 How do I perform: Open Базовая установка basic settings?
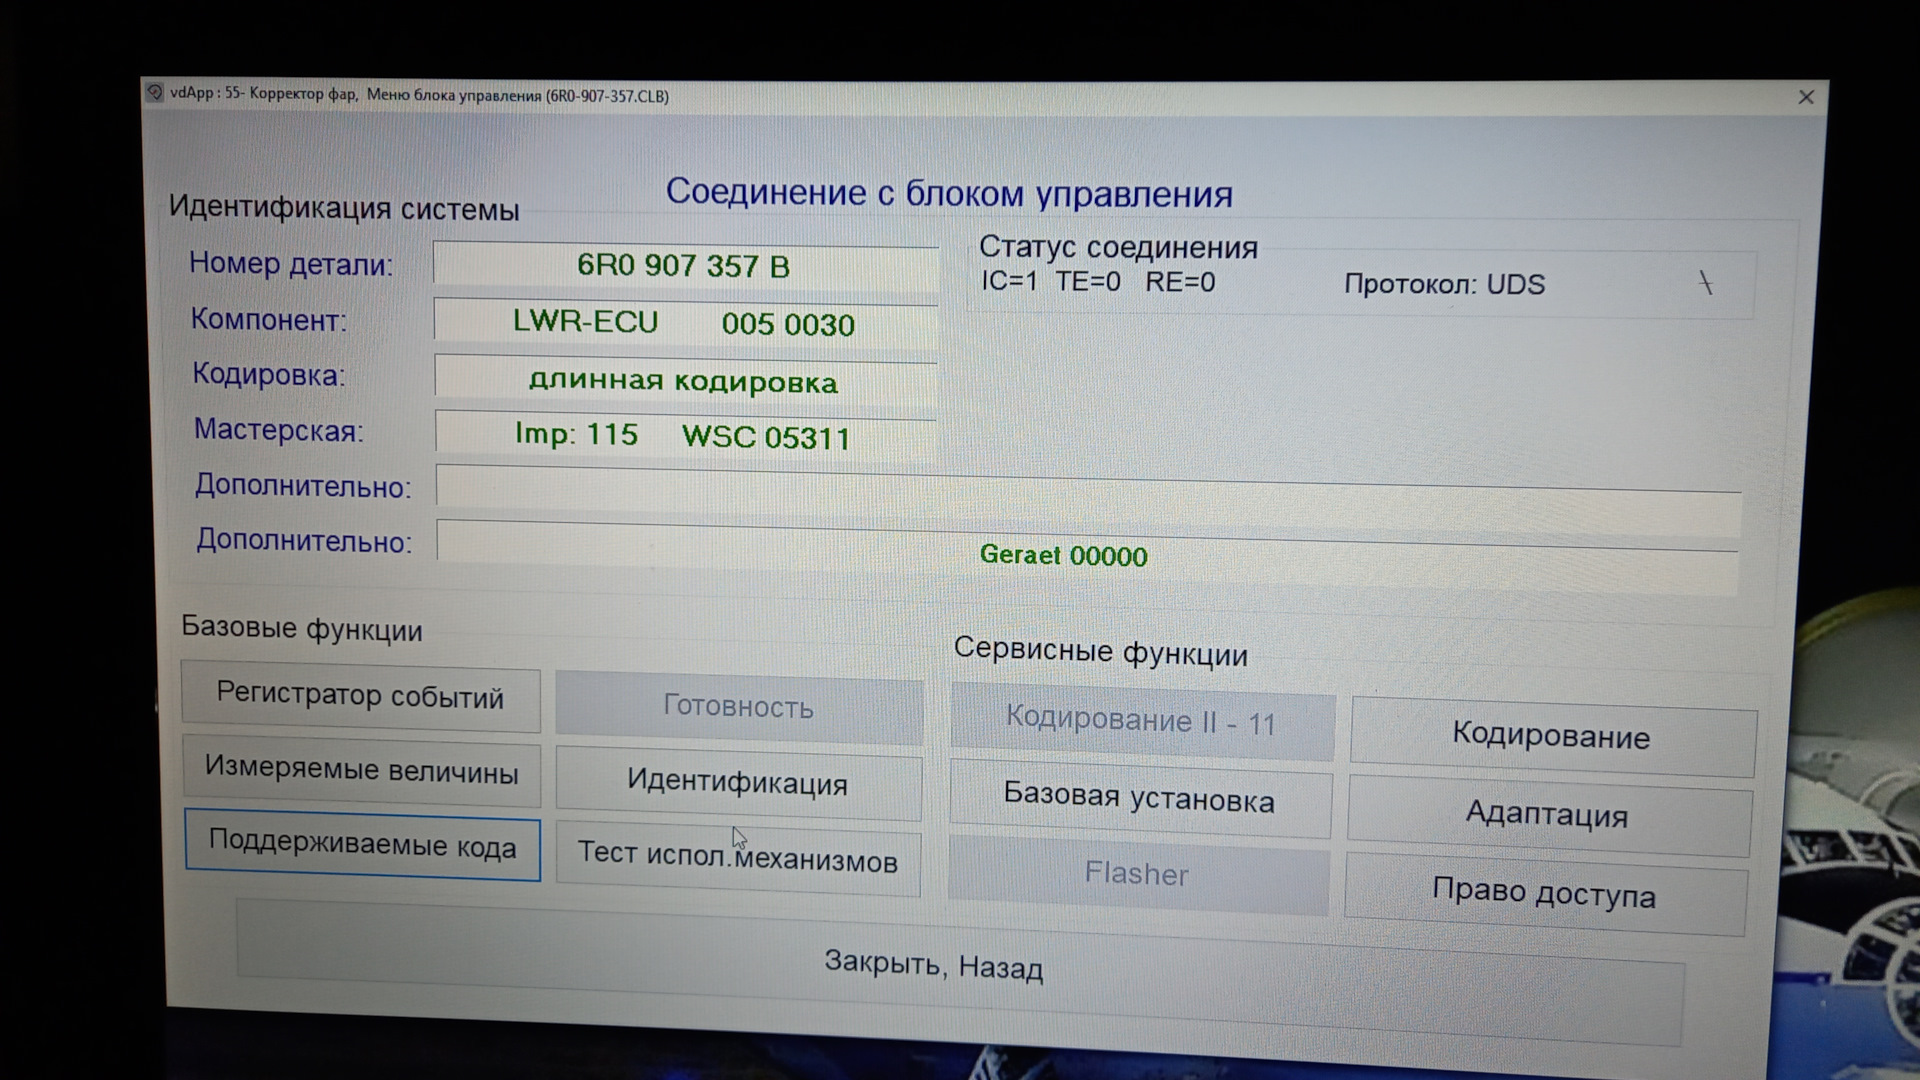tap(1140, 798)
